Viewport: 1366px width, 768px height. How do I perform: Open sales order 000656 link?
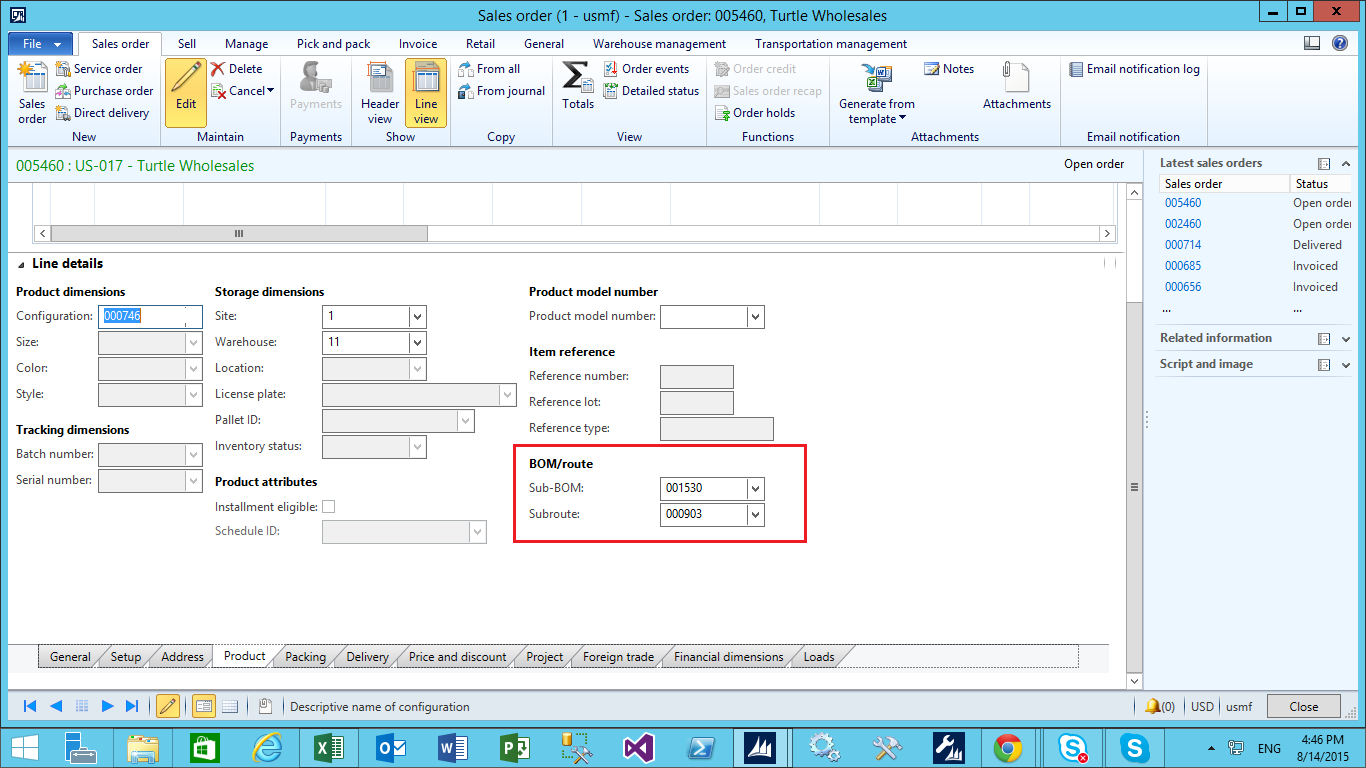coord(1183,287)
